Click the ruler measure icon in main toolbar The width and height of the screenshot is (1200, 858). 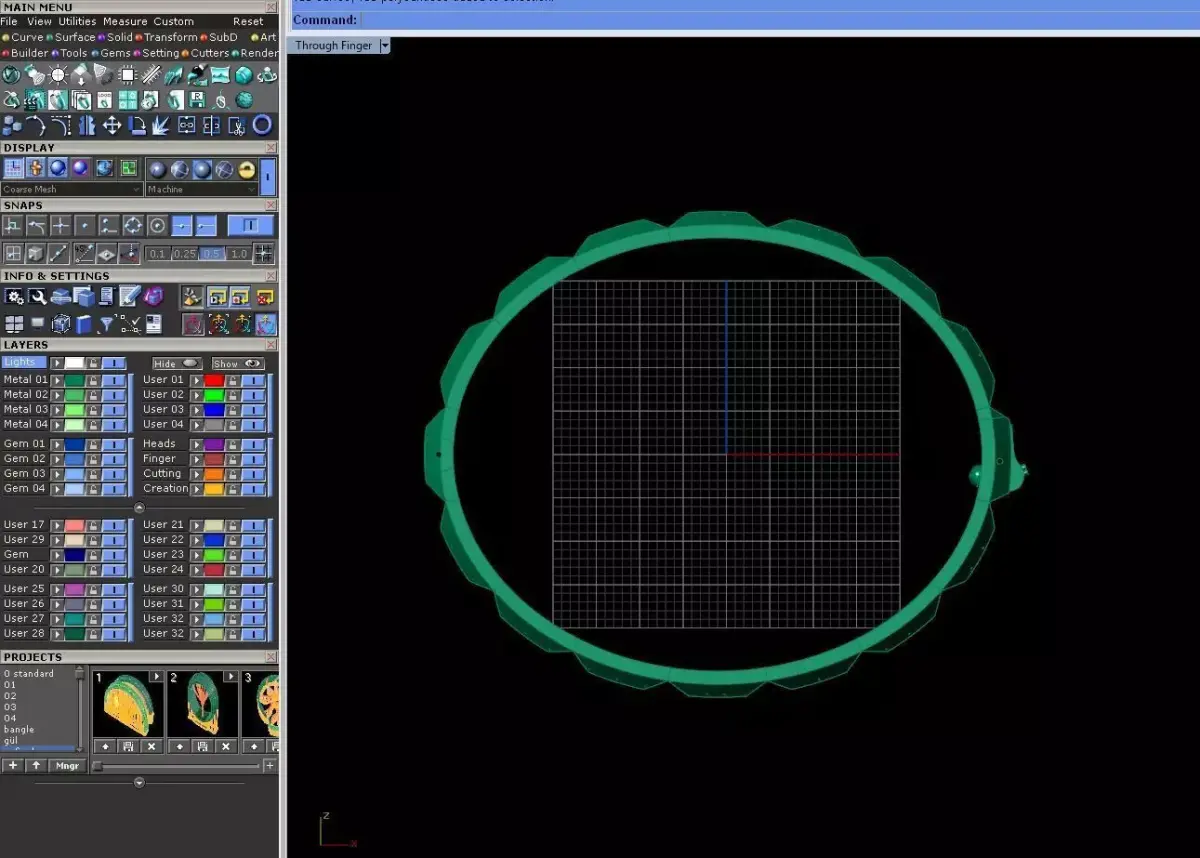tap(151, 74)
